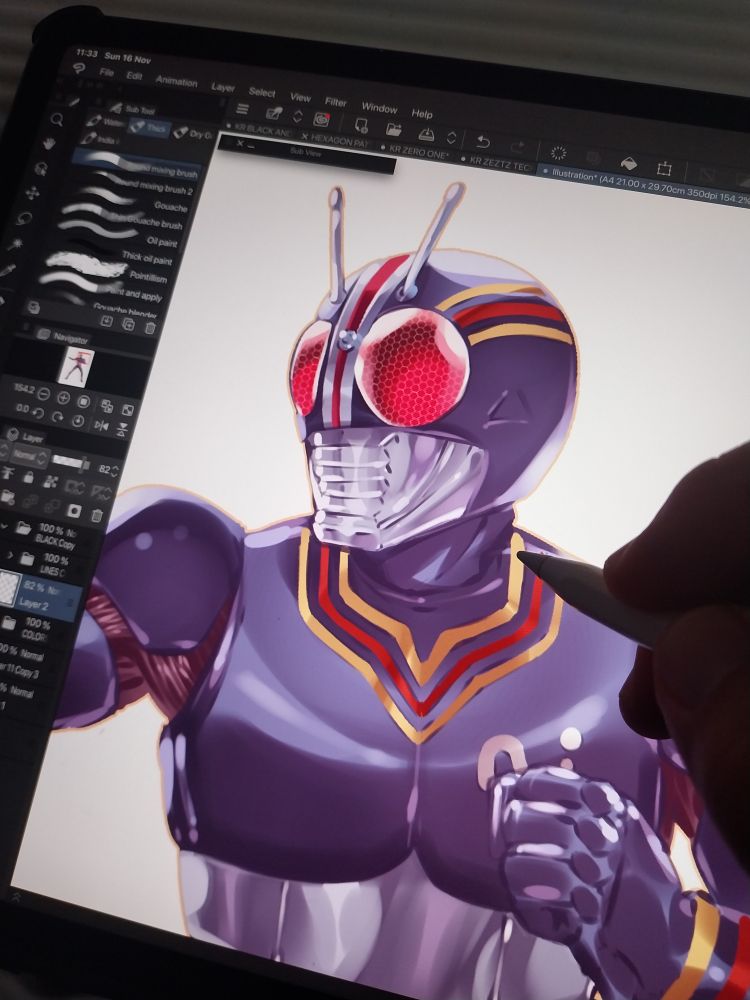The image size is (750, 1000).
Task: Click the arrows beside the edit icon
Action: (297, 116)
